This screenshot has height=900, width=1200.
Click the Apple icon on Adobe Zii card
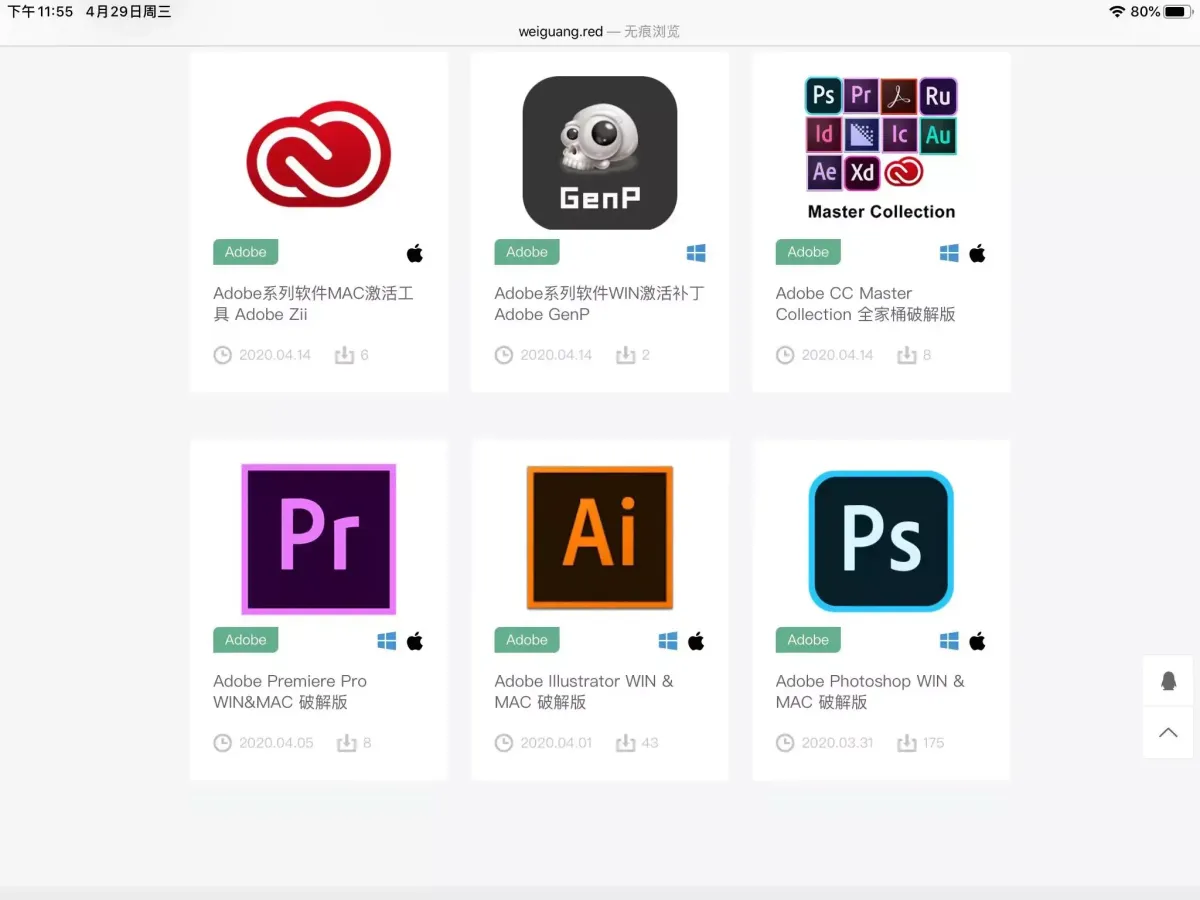(415, 253)
